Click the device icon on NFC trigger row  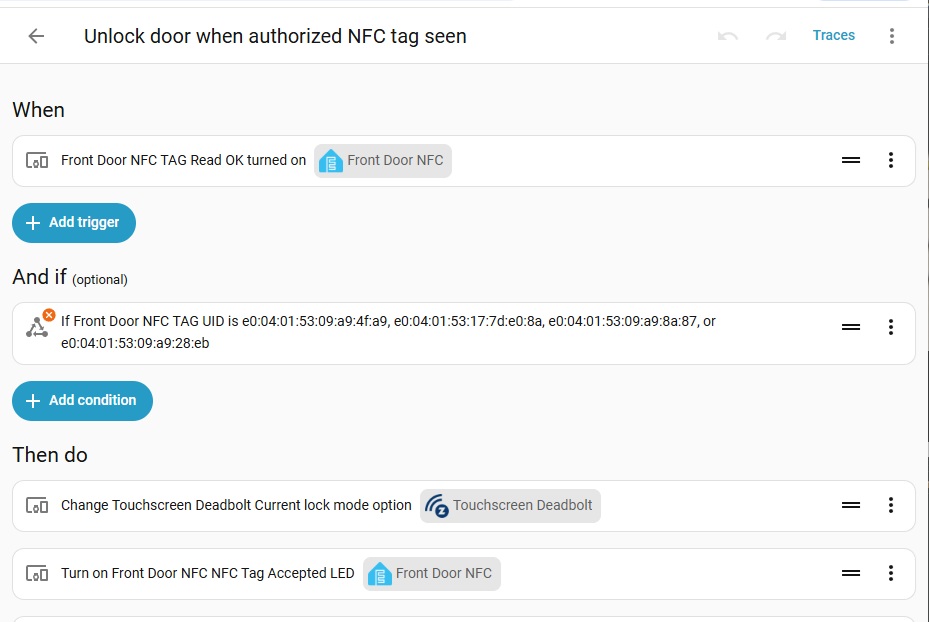coord(37,161)
